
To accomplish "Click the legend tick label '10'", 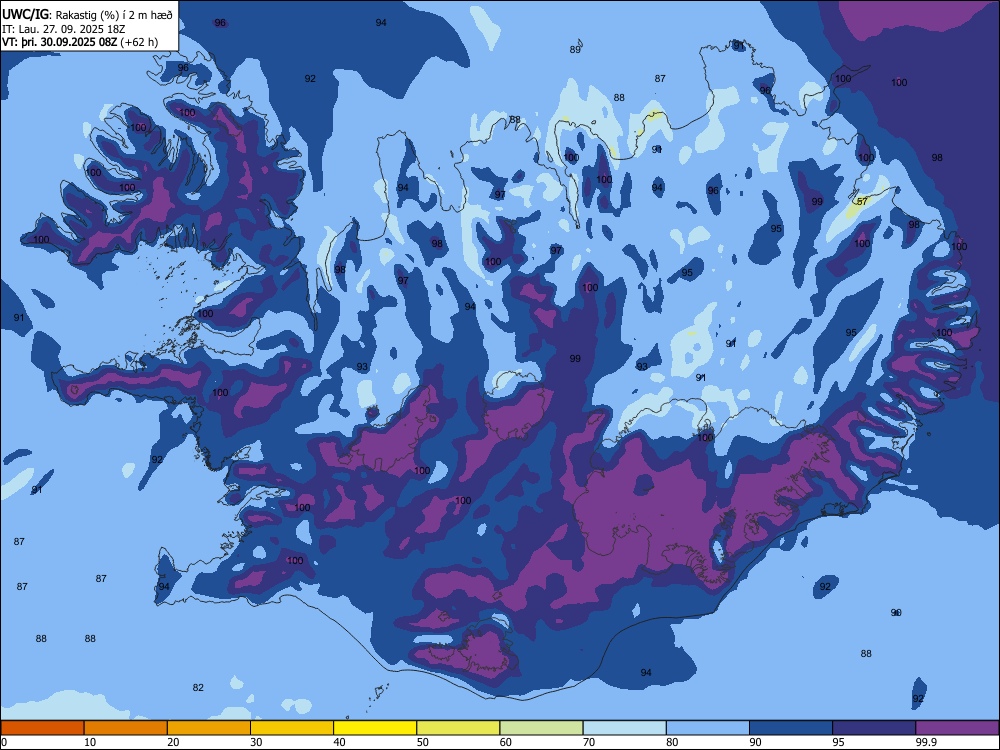I will 90,742.
